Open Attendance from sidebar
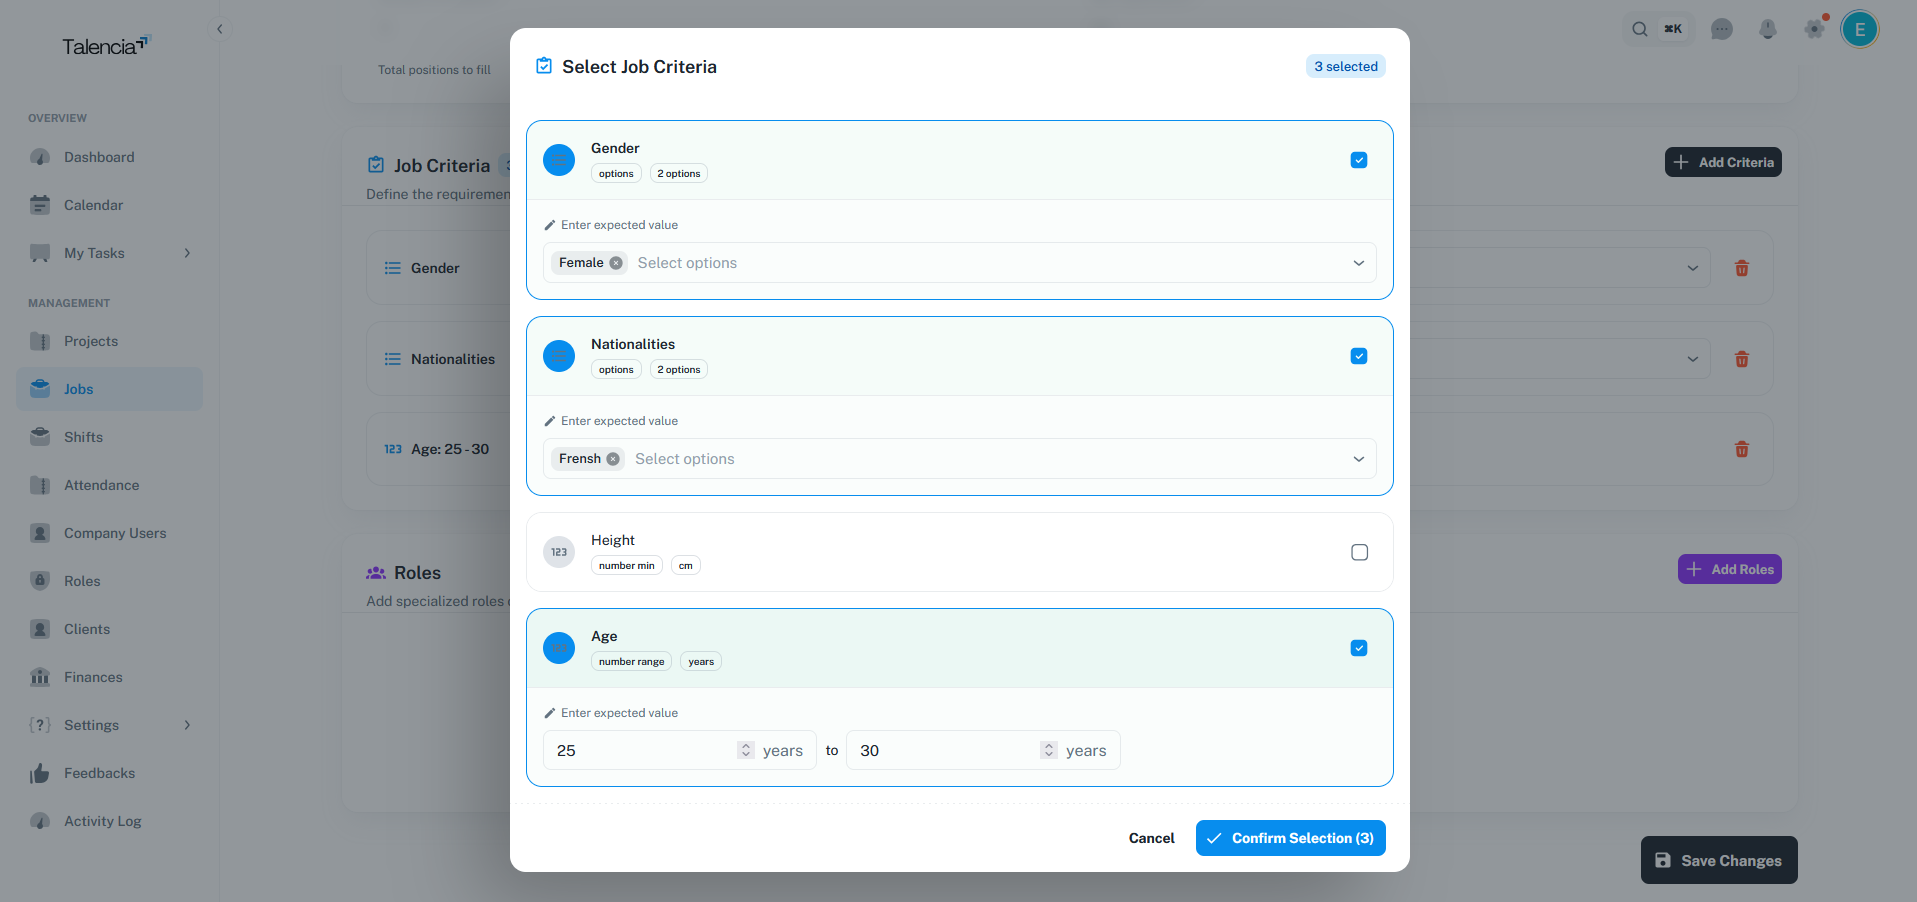The width and height of the screenshot is (1917, 902). (101, 485)
